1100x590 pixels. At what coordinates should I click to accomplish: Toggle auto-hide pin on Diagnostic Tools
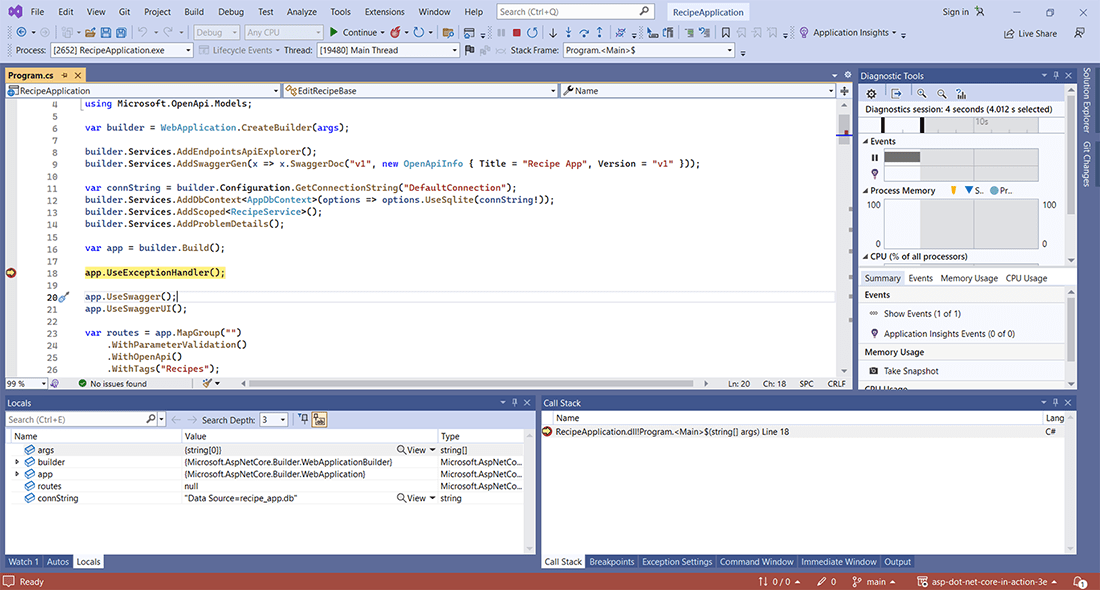pos(1056,75)
